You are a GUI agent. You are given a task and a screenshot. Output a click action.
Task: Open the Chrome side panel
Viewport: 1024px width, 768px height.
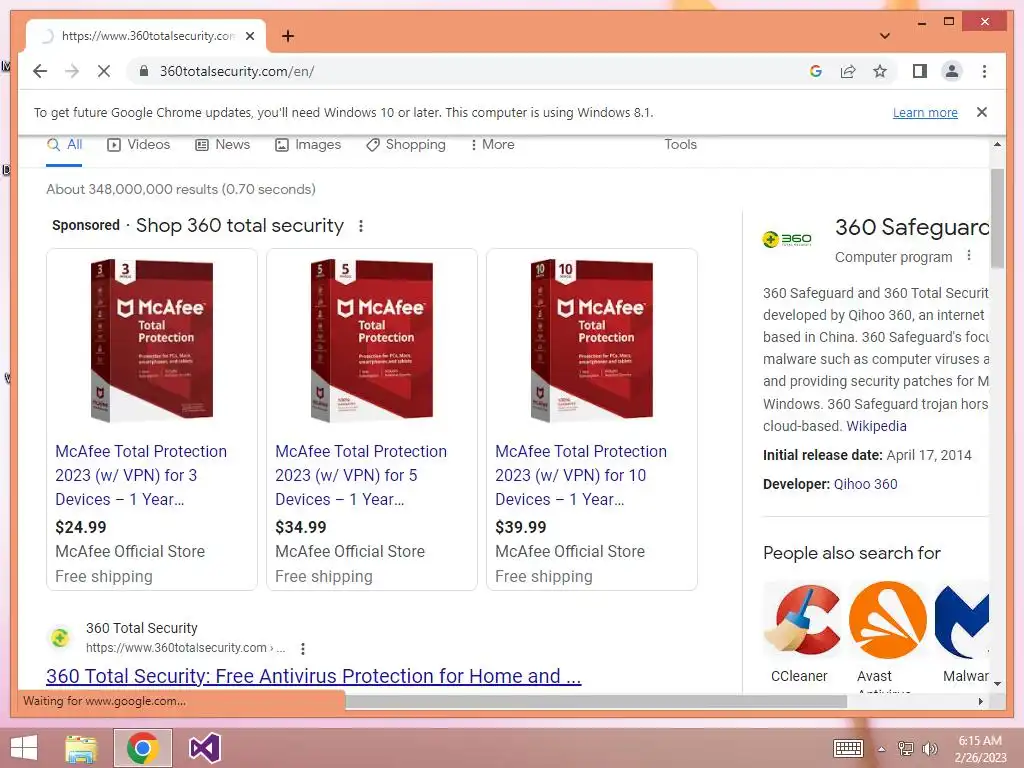[920, 71]
